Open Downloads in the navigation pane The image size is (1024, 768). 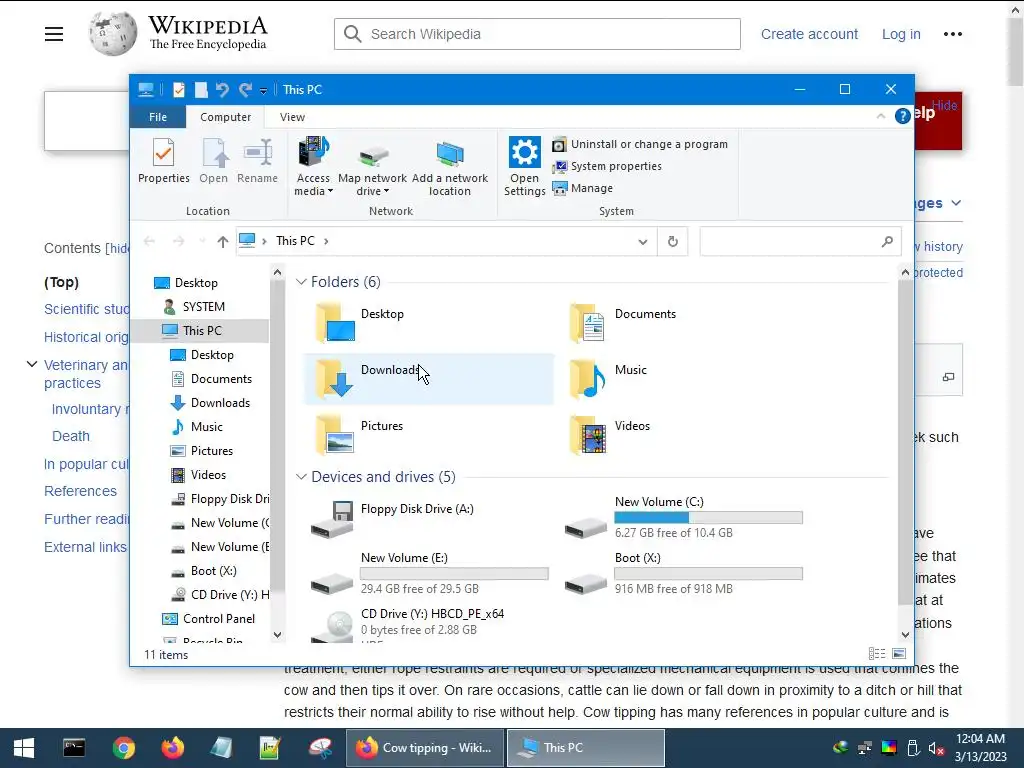click(x=221, y=403)
